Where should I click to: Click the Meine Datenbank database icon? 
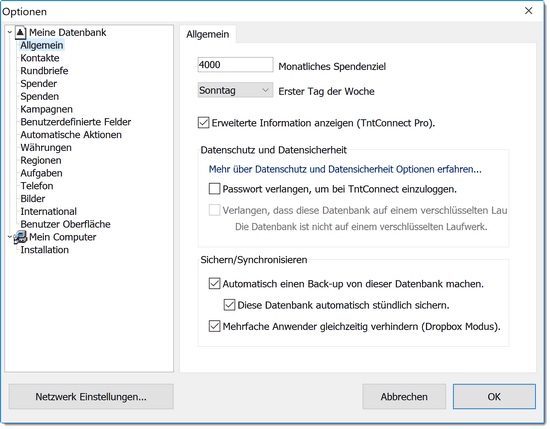pos(21,33)
